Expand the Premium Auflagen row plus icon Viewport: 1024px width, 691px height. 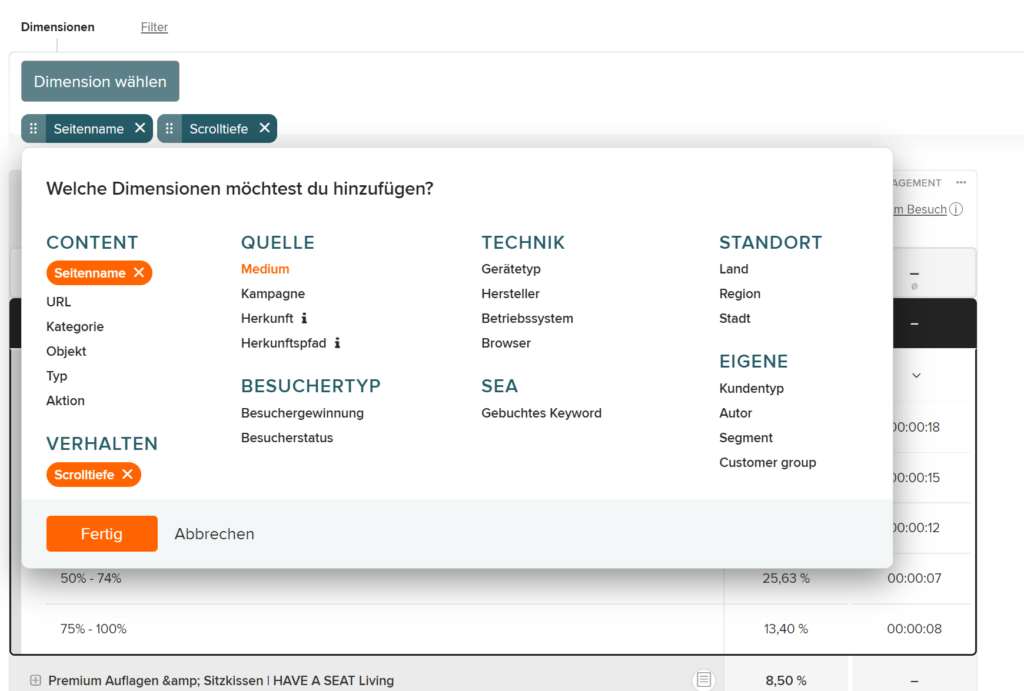(x=35, y=681)
